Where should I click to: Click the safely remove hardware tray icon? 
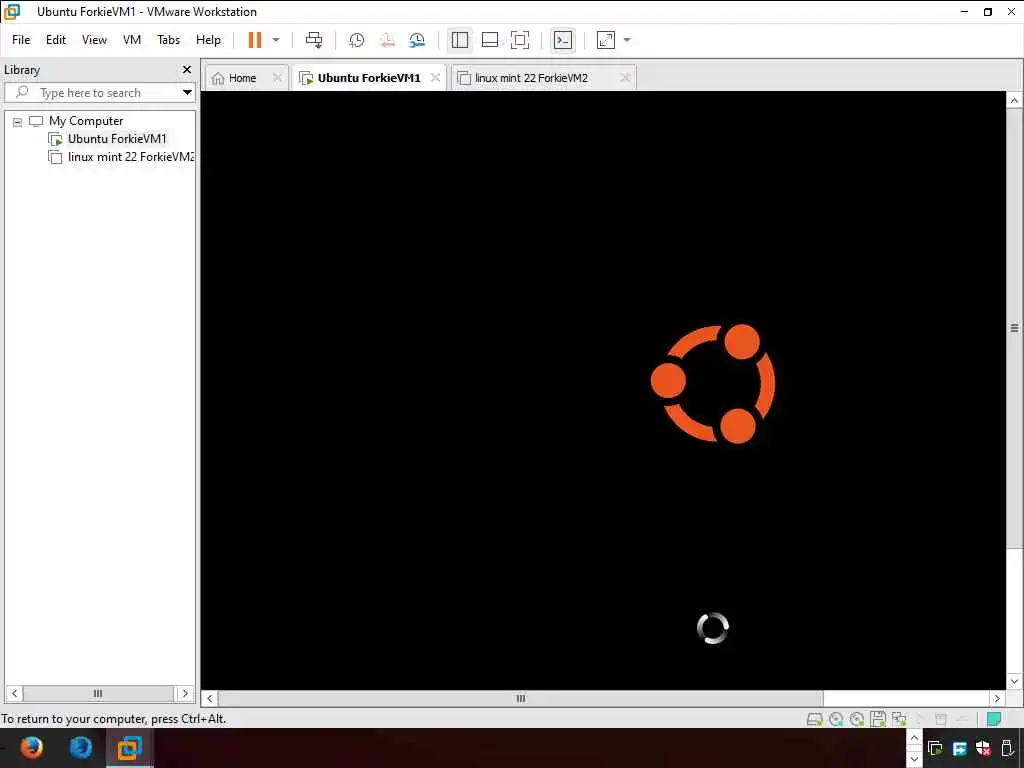(x=1008, y=748)
